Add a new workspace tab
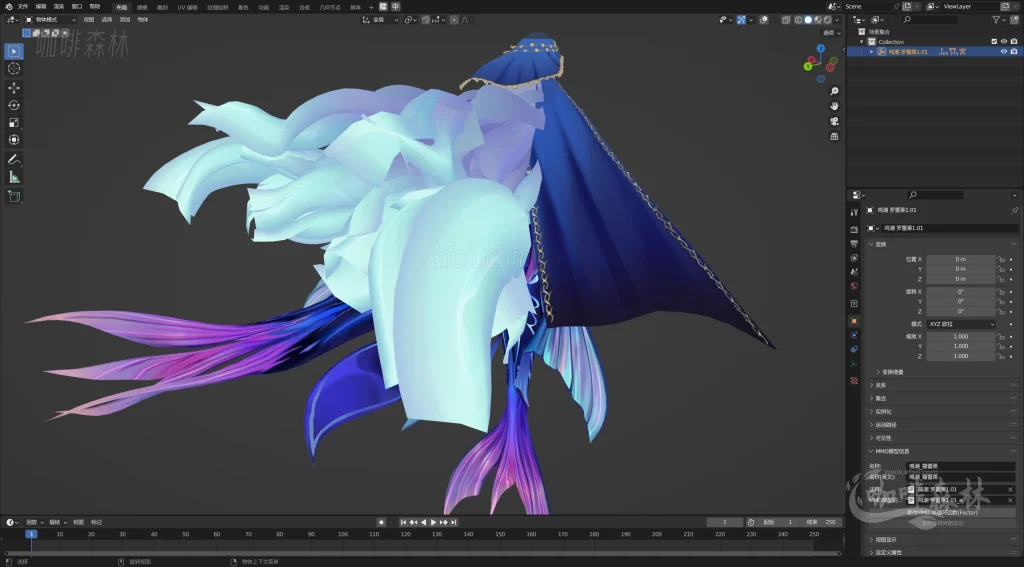Image resolution: width=1024 pixels, height=567 pixels. click(371, 7)
